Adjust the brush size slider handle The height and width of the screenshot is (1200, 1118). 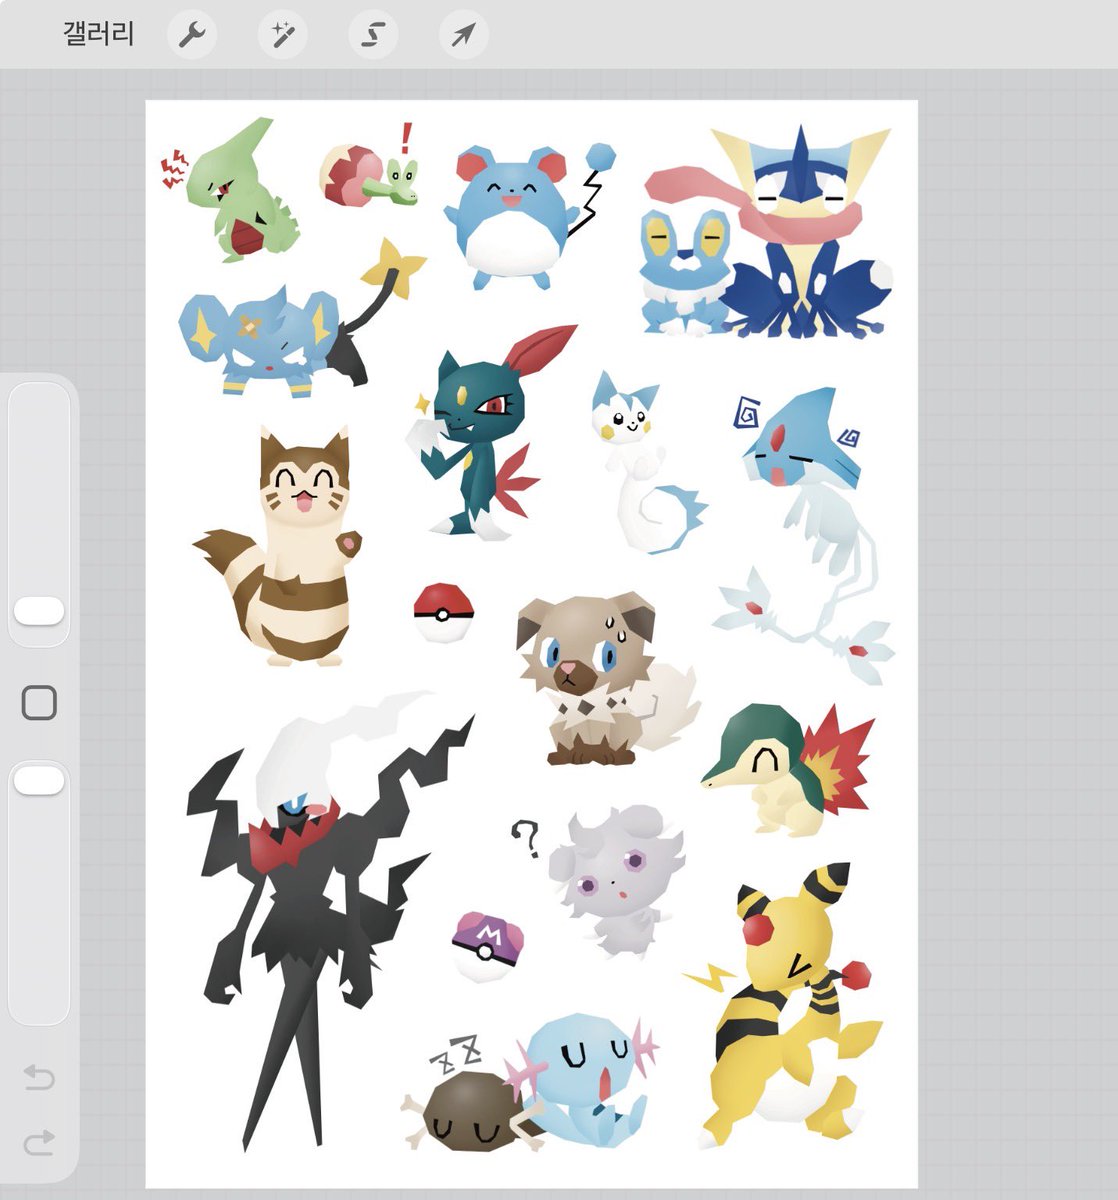[x=40, y=611]
